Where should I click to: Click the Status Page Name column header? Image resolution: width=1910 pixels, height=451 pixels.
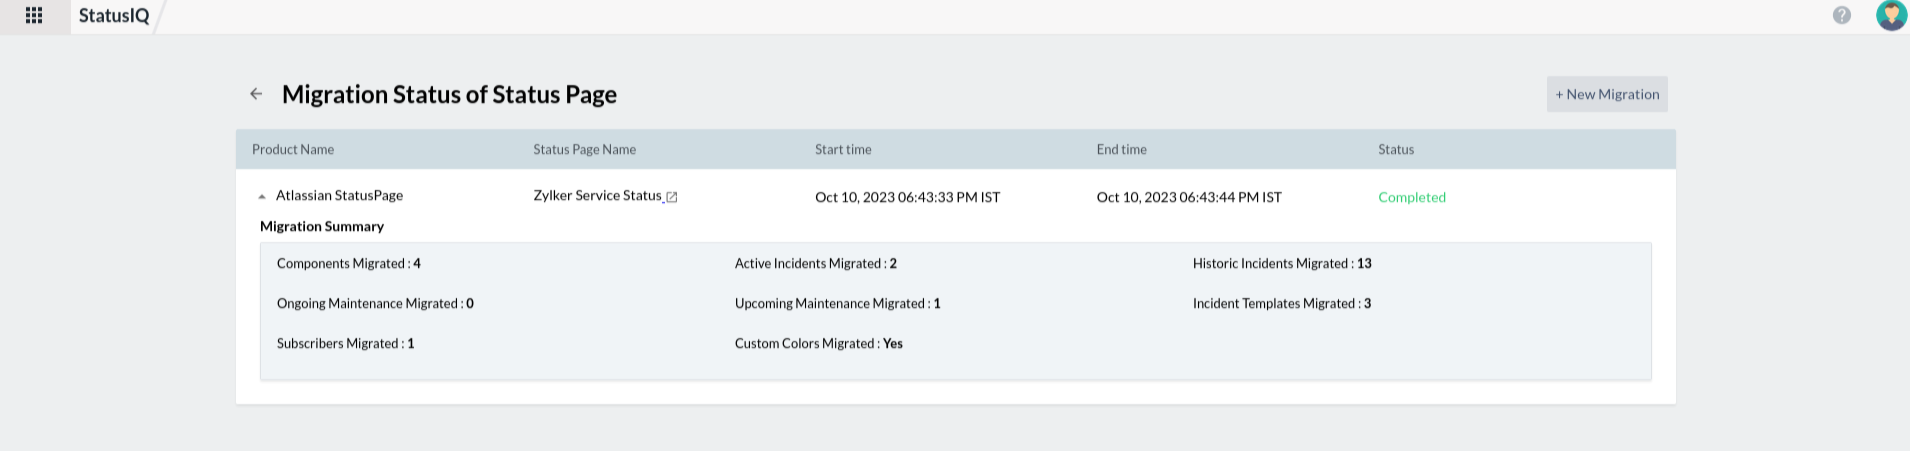coord(584,150)
